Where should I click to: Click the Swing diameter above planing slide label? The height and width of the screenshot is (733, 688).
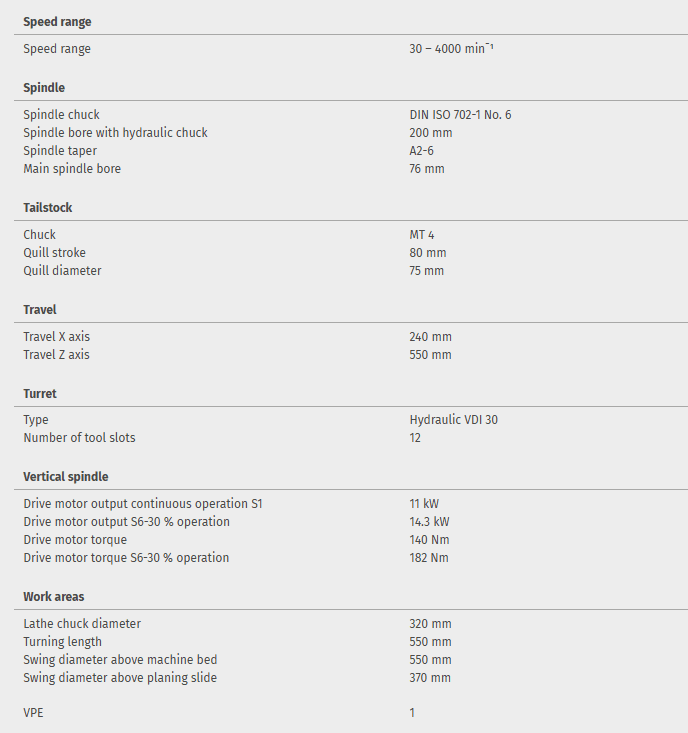[x=120, y=678]
